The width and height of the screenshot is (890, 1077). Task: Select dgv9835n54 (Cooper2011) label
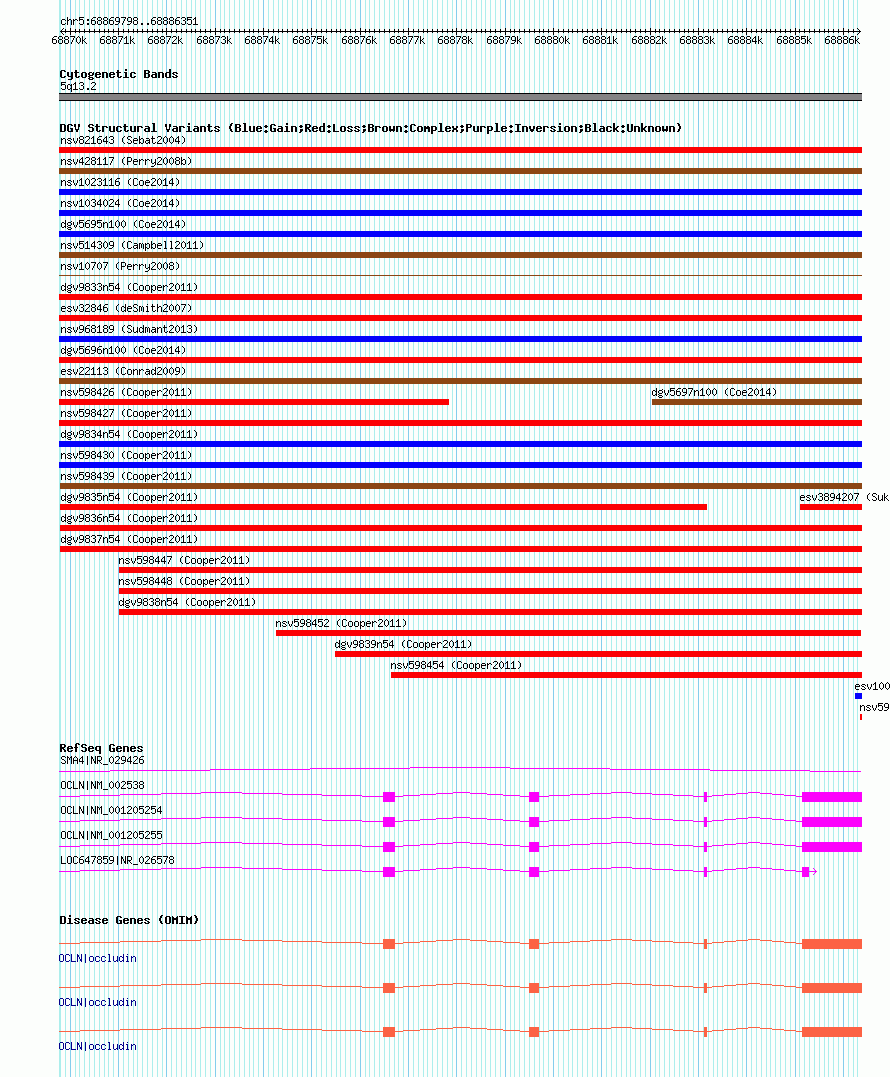(128, 497)
